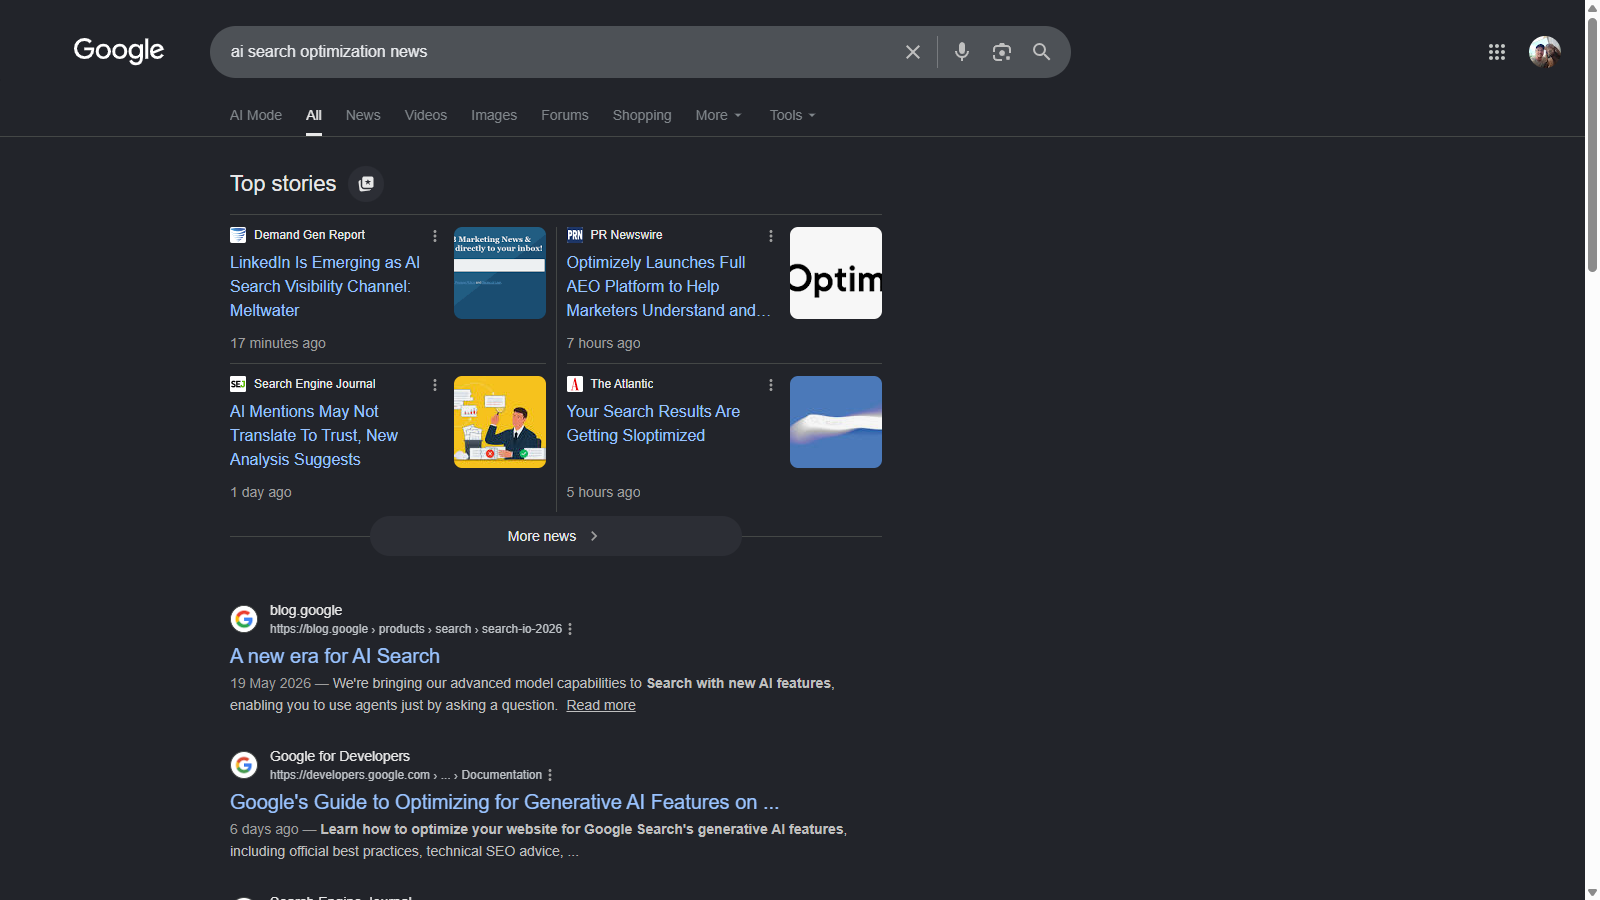1600x900 pixels.
Task: Click scrollbar down arrow
Action: [1592, 892]
